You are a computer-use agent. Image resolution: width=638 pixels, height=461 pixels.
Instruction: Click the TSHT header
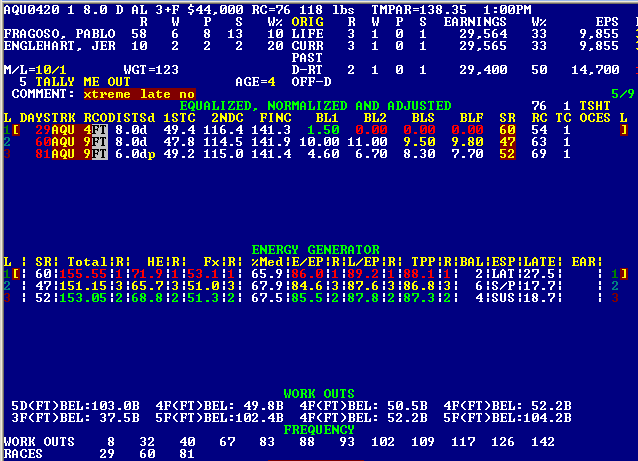click(x=595, y=106)
